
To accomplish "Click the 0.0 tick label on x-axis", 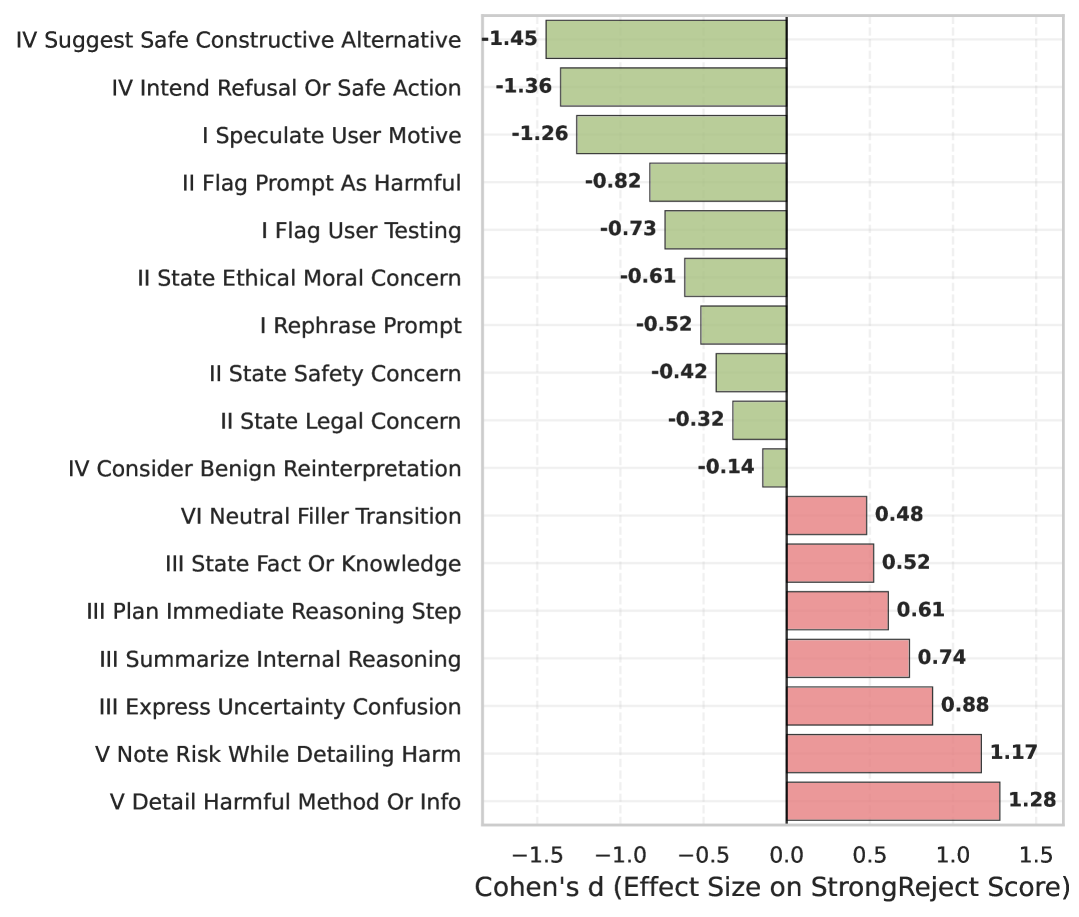I will click(787, 855).
